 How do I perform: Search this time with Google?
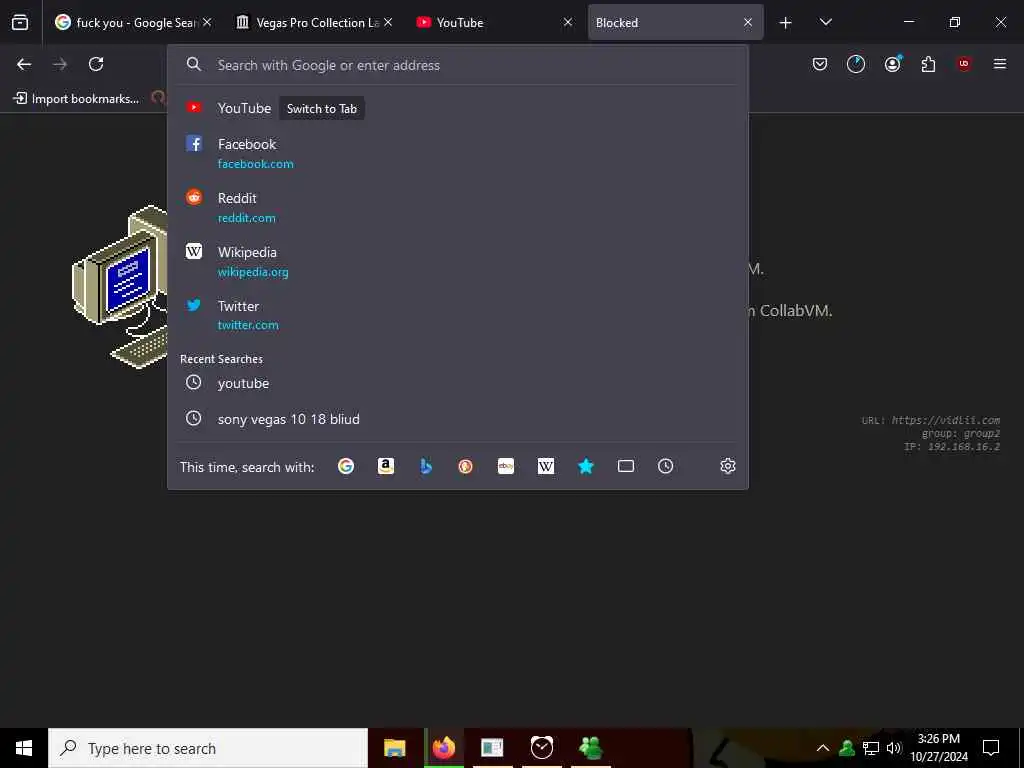[x=346, y=466]
